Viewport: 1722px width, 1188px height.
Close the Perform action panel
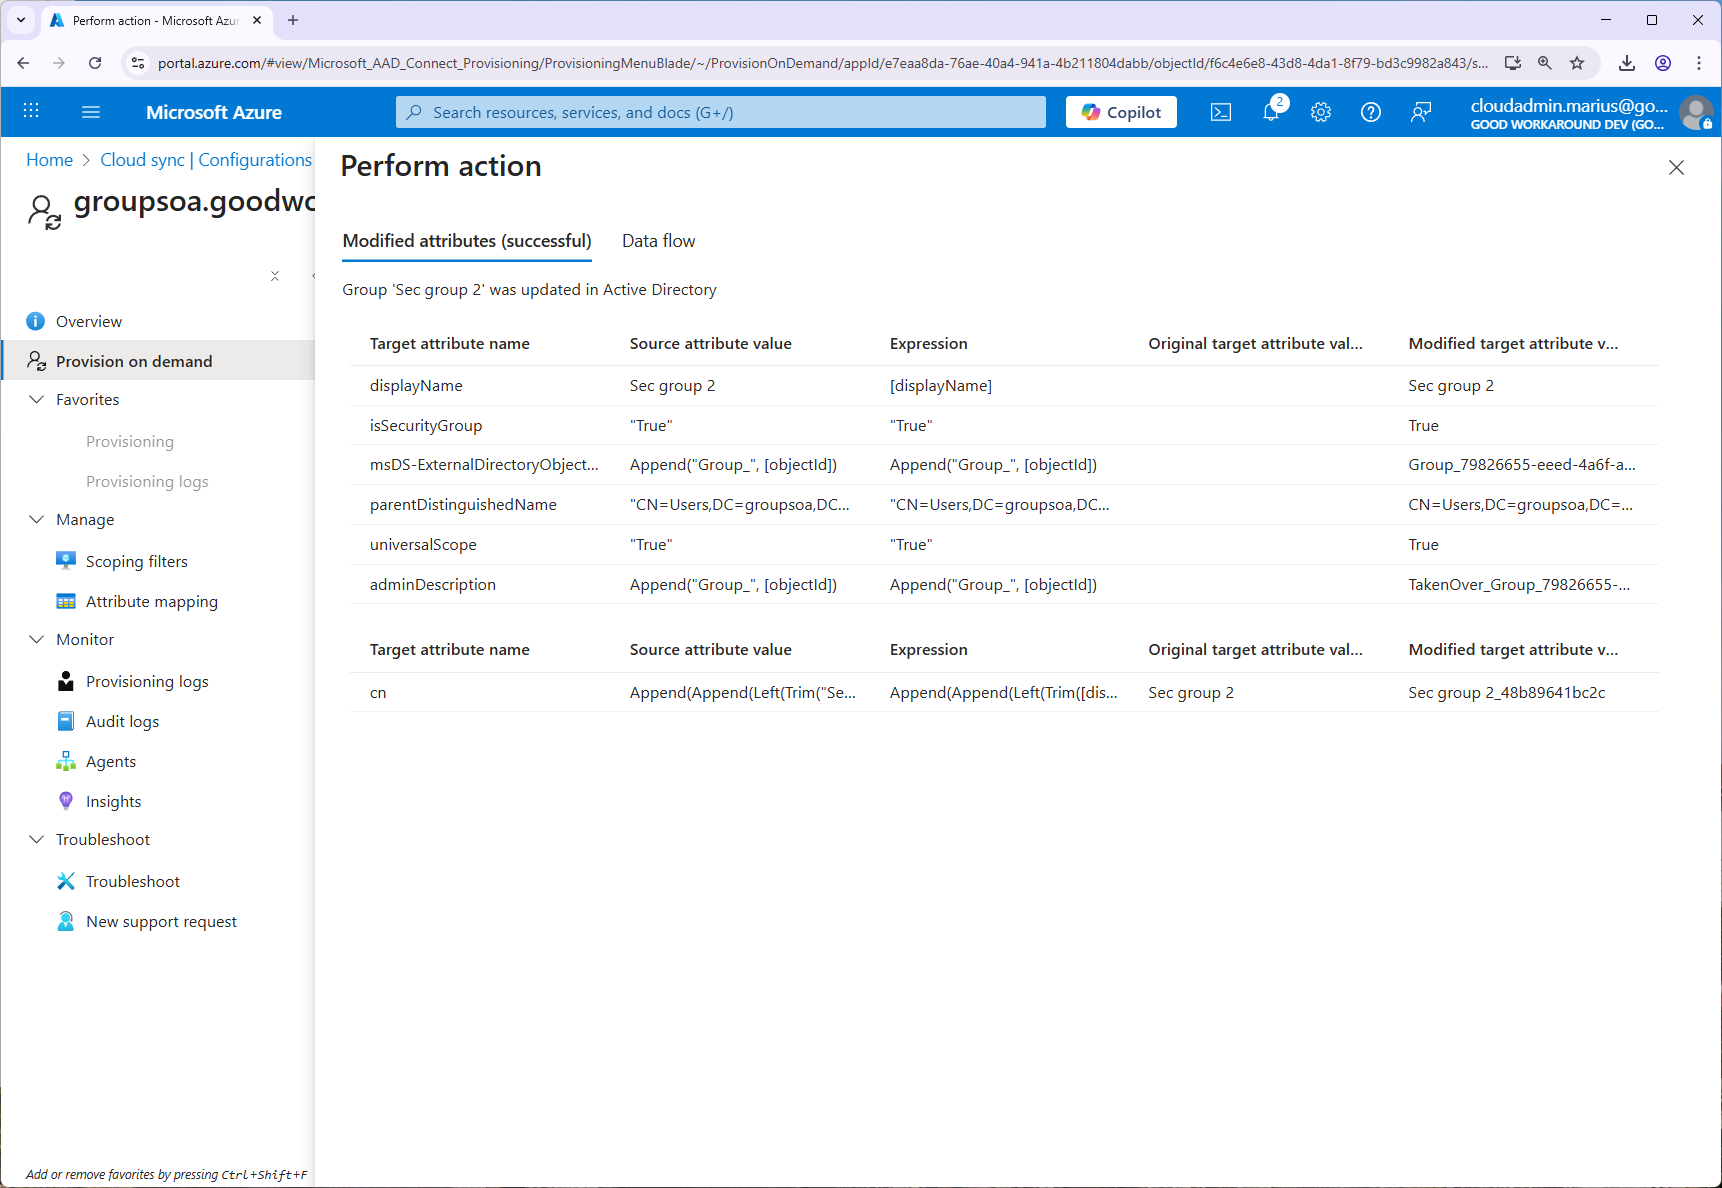point(1676,168)
